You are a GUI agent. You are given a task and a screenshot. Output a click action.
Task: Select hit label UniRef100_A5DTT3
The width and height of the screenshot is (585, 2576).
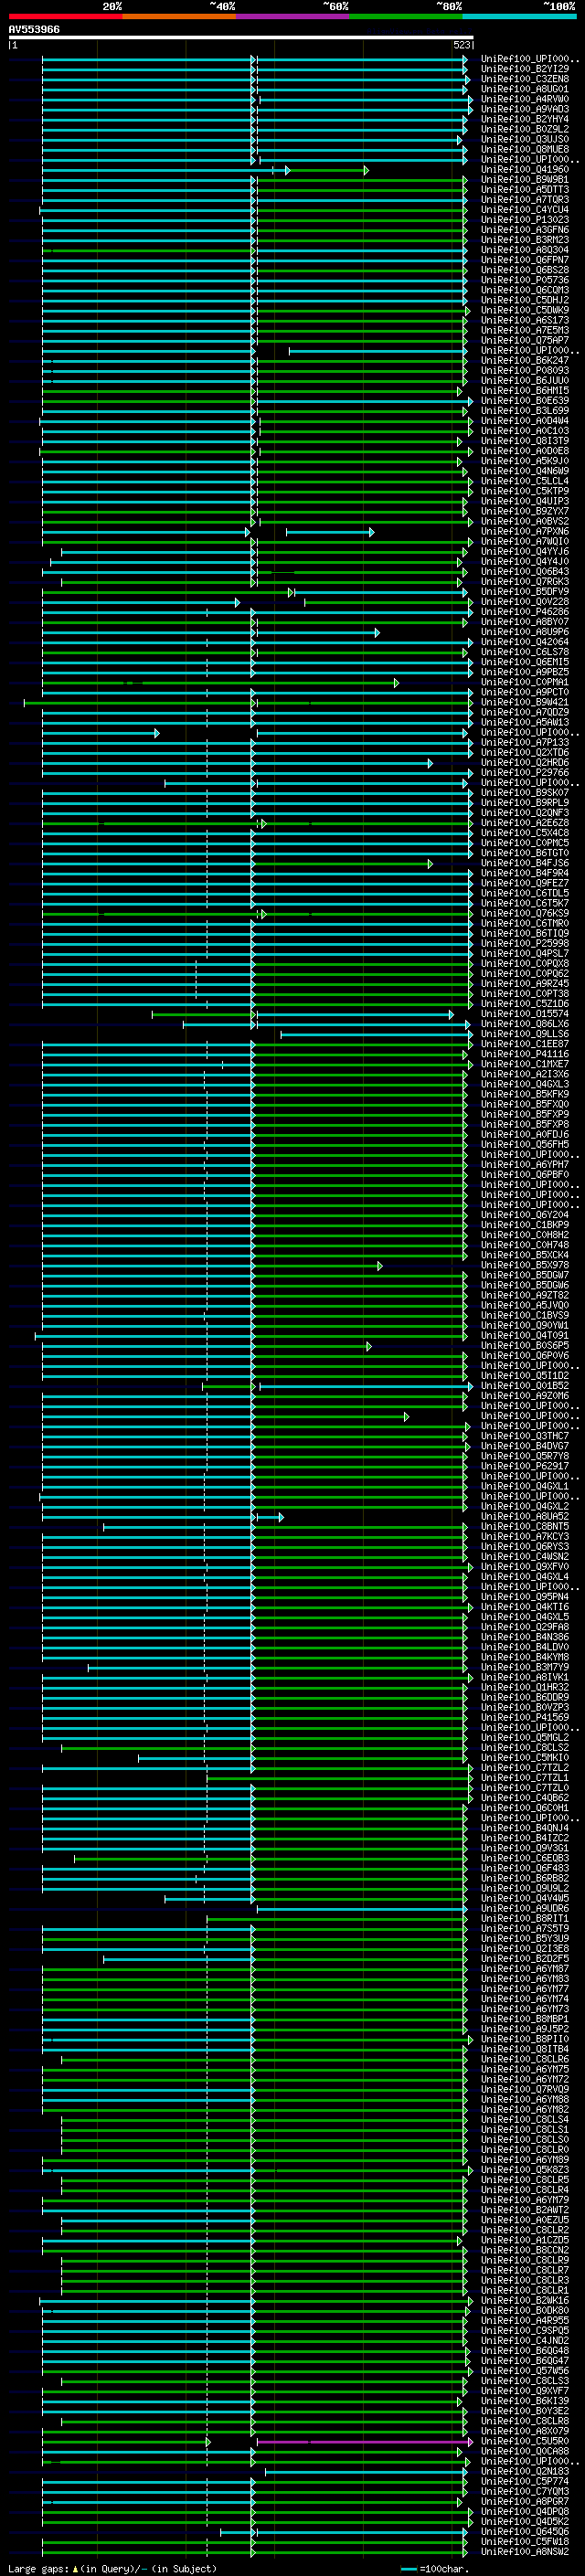(x=525, y=190)
